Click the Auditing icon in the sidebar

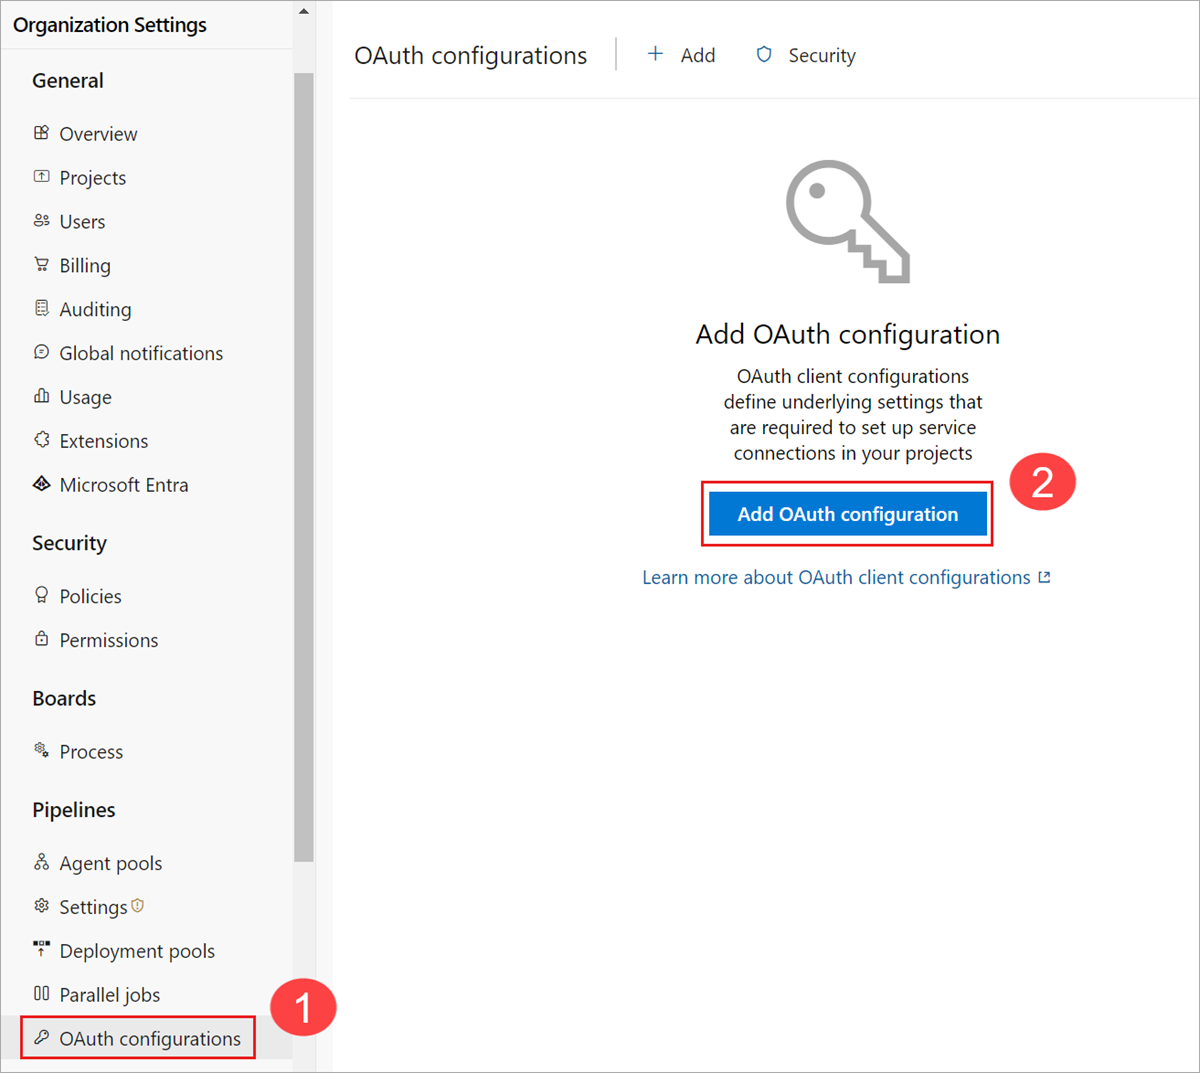(42, 308)
